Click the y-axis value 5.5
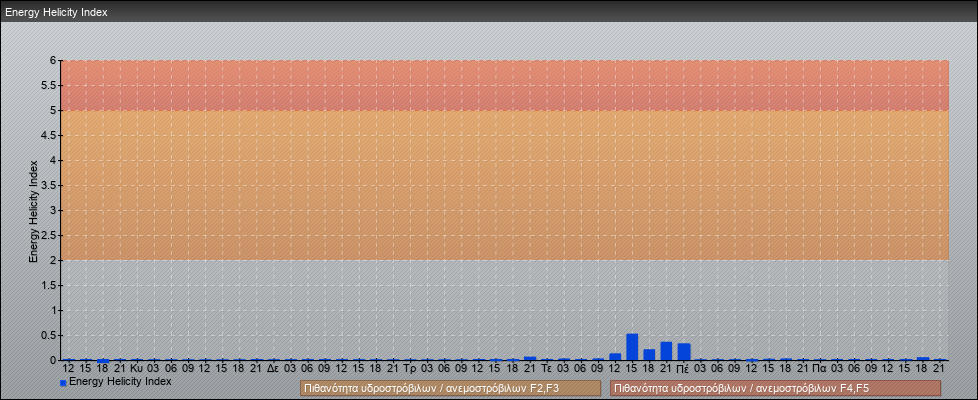This screenshot has width=978, height=400. click(x=49, y=85)
